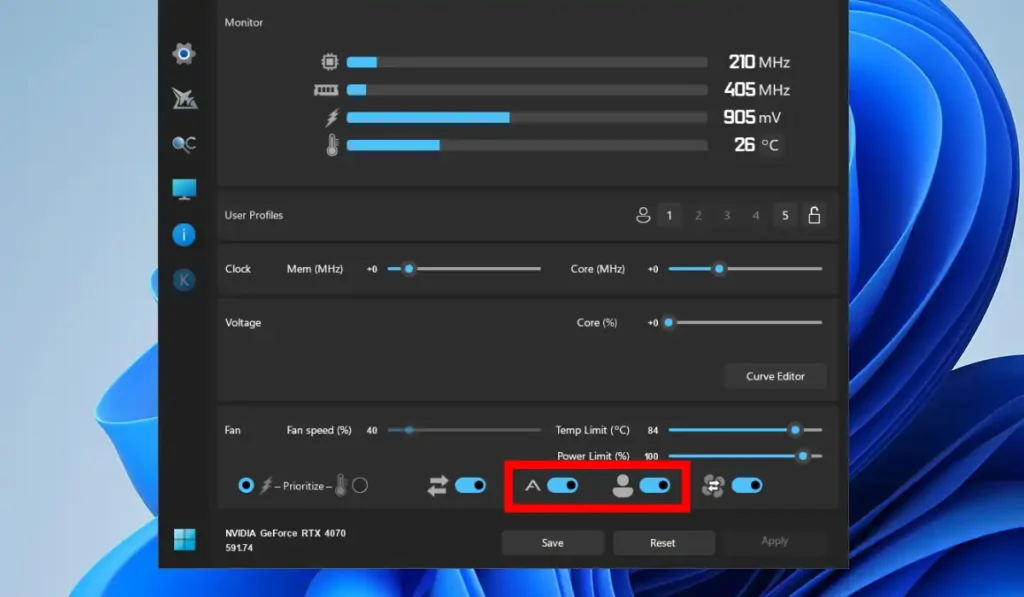Image resolution: width=1024 pixels, height=597 pixels.
Task: Select the thermometer Prioritize radio button
Action: [358, 485]
